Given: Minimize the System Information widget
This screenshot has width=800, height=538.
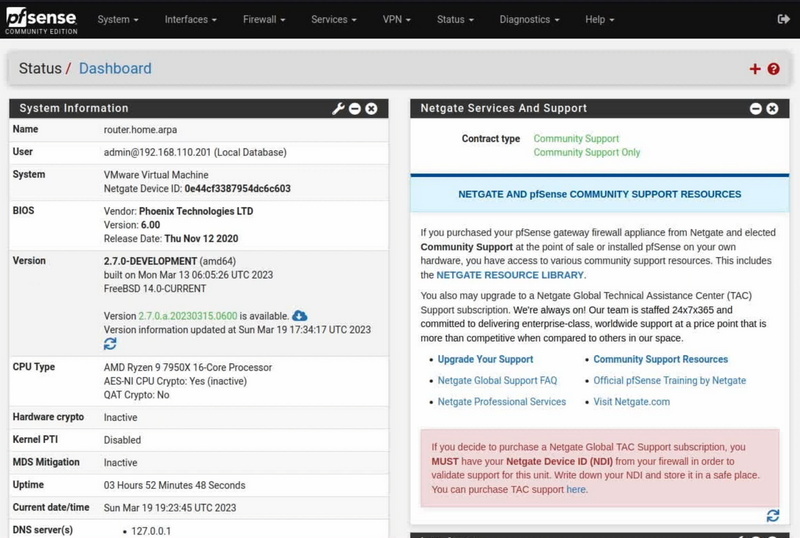Looking at the screenshot, I should (x=355, y=109).
